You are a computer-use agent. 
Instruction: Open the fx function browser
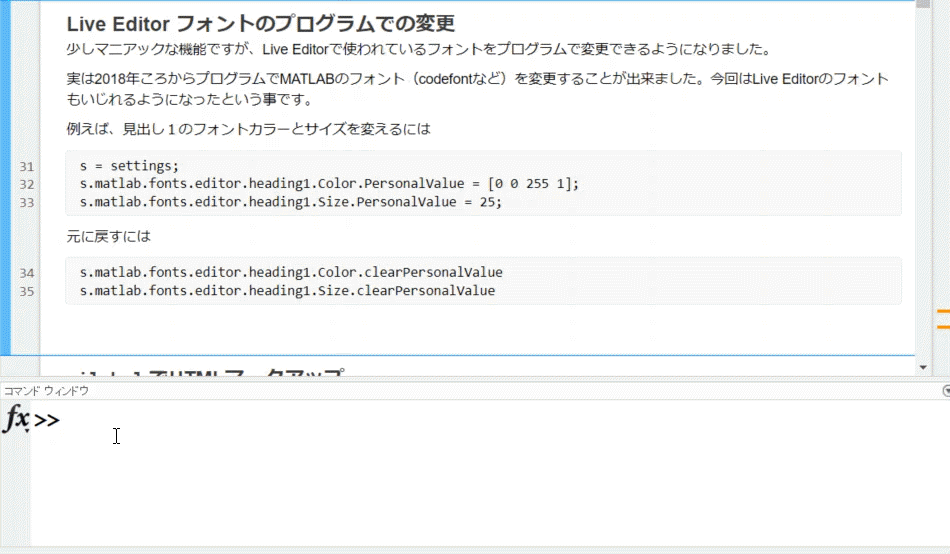[x=16, y=419]
